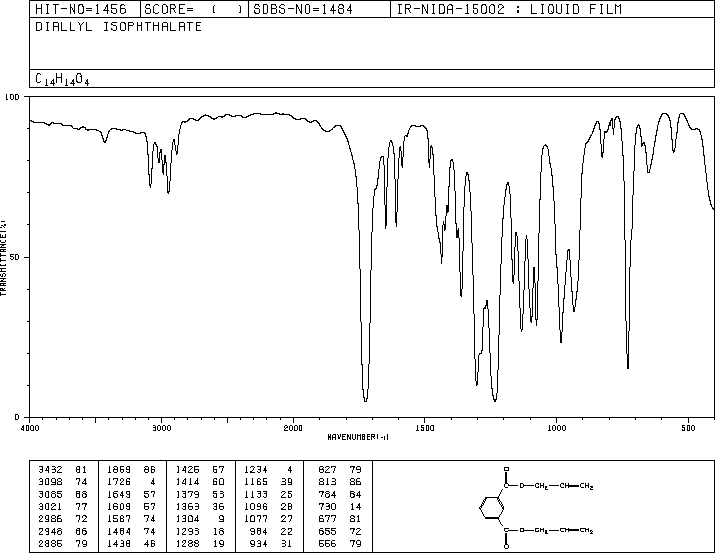
Task: Select peak value 3098 in the table
Action: [x=50, y=481]
